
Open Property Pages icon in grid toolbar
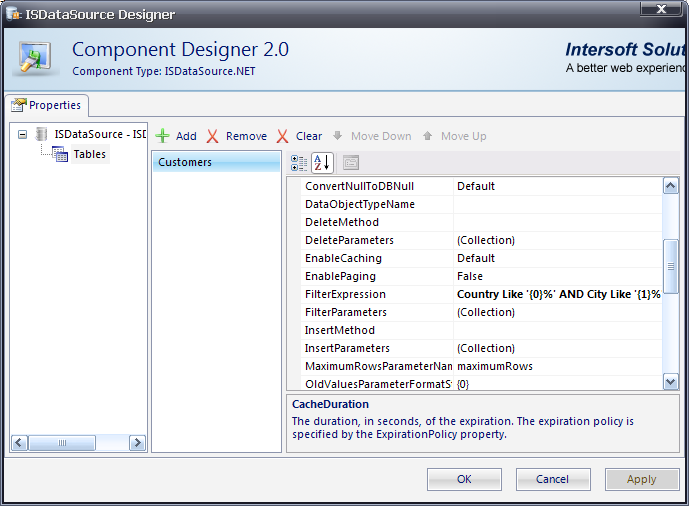[x=351, y=163]
